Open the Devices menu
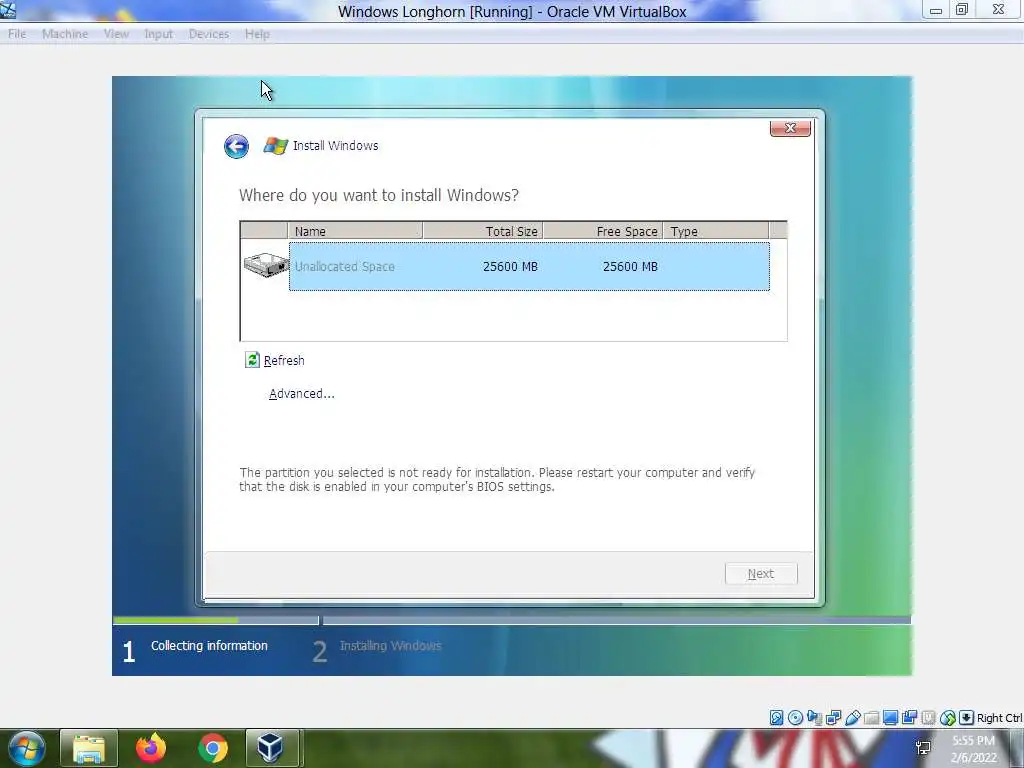 coord(209,34)
